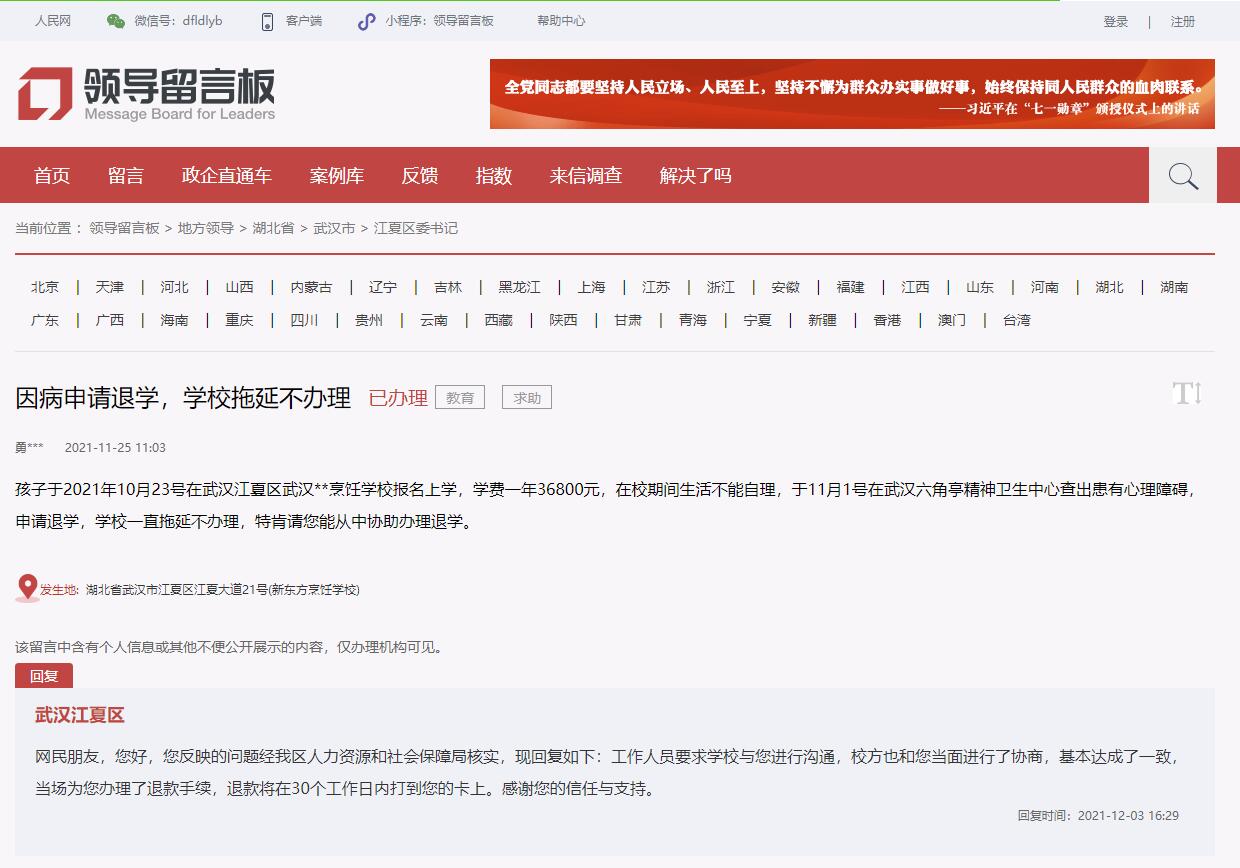This screenshot has height=868, width=1240.
Task: Click the 求助 tag button
Action: [x=527, y=398]
